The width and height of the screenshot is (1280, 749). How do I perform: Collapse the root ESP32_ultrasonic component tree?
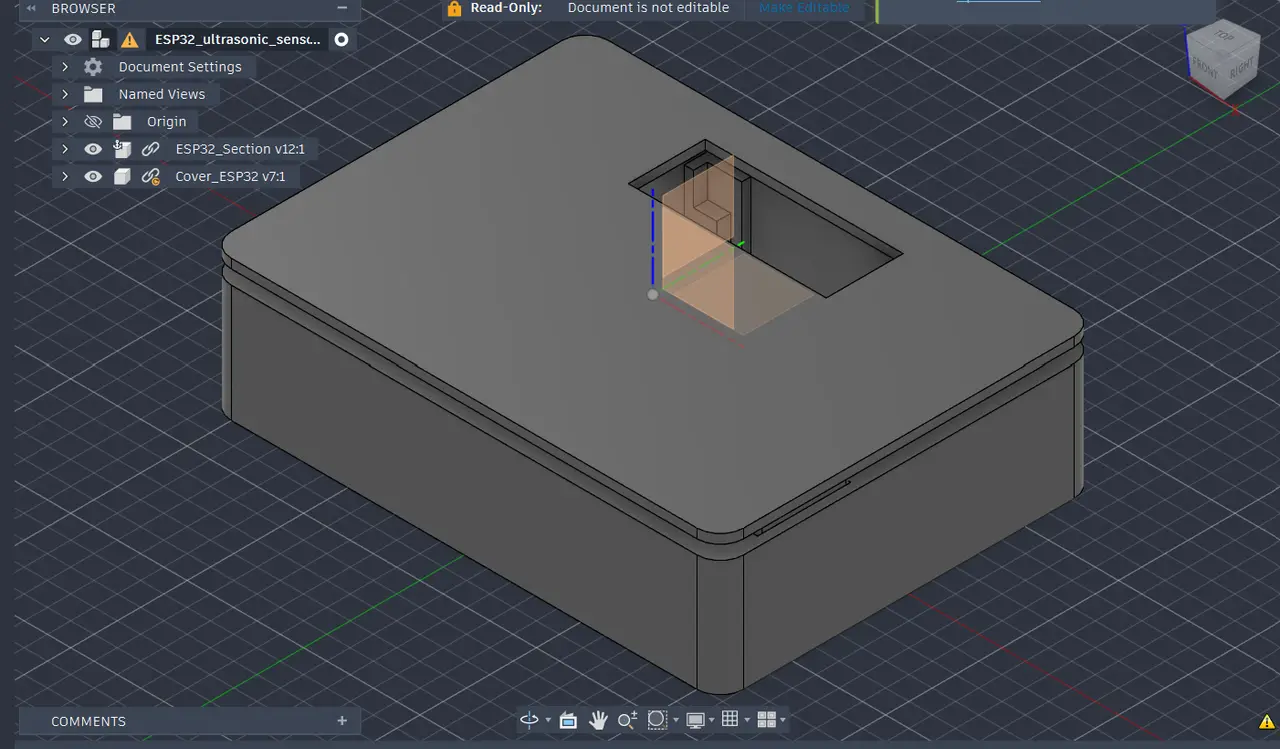[x=44, y=40]
